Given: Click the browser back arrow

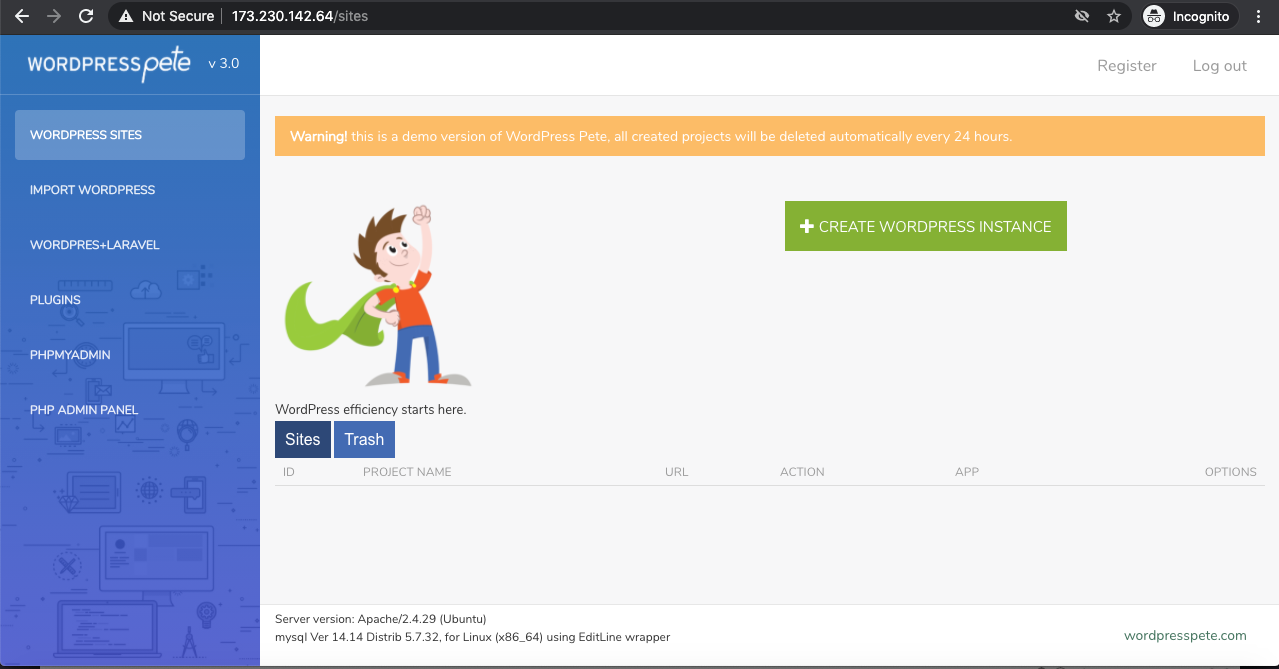Looking at the screenshot, I should pyautogui.click(x=21, y=16).
